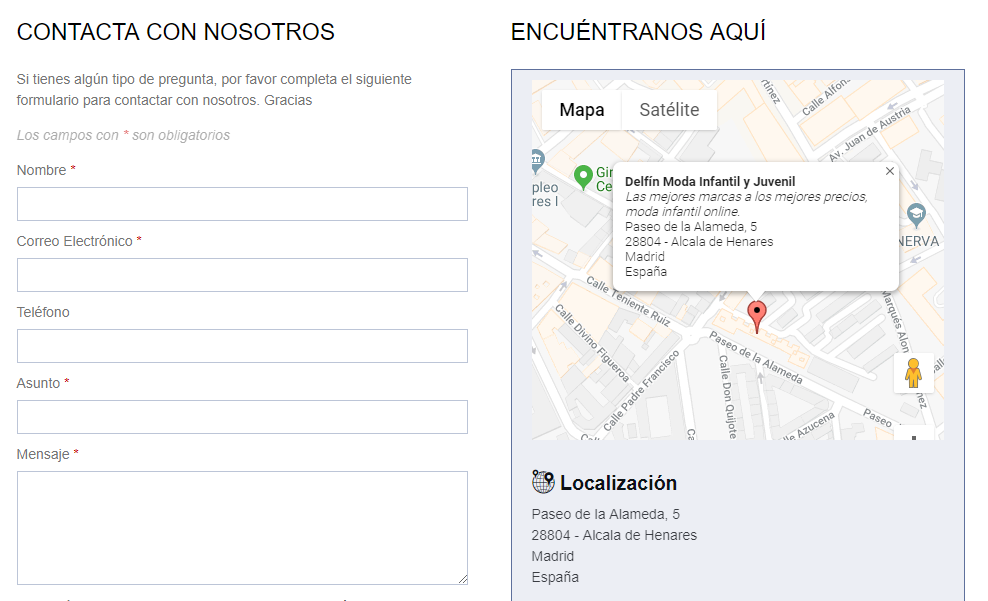Viewport: 988px width, 601px height.
Task: Switch the map to Satélite view
Action: pos(669,110)
